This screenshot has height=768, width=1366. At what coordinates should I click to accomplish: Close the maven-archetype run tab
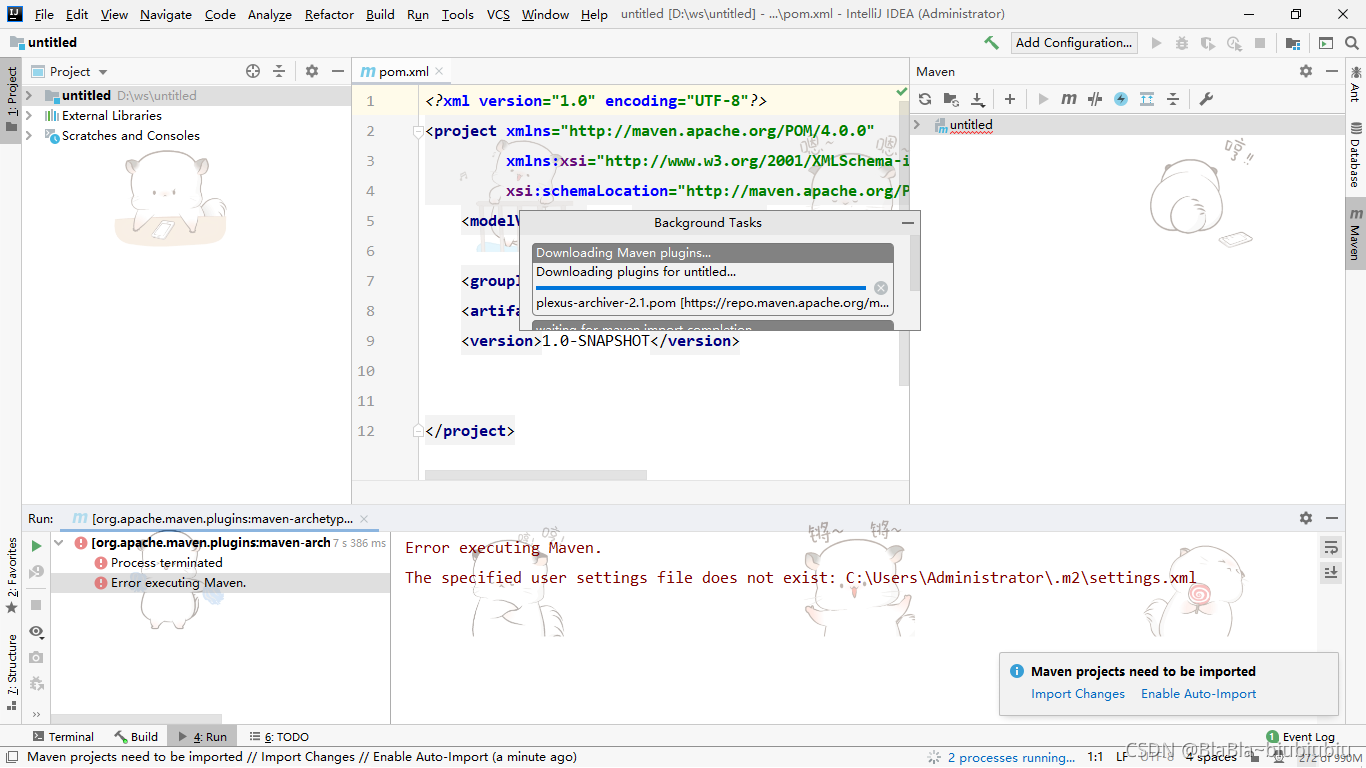coord(364,519)
